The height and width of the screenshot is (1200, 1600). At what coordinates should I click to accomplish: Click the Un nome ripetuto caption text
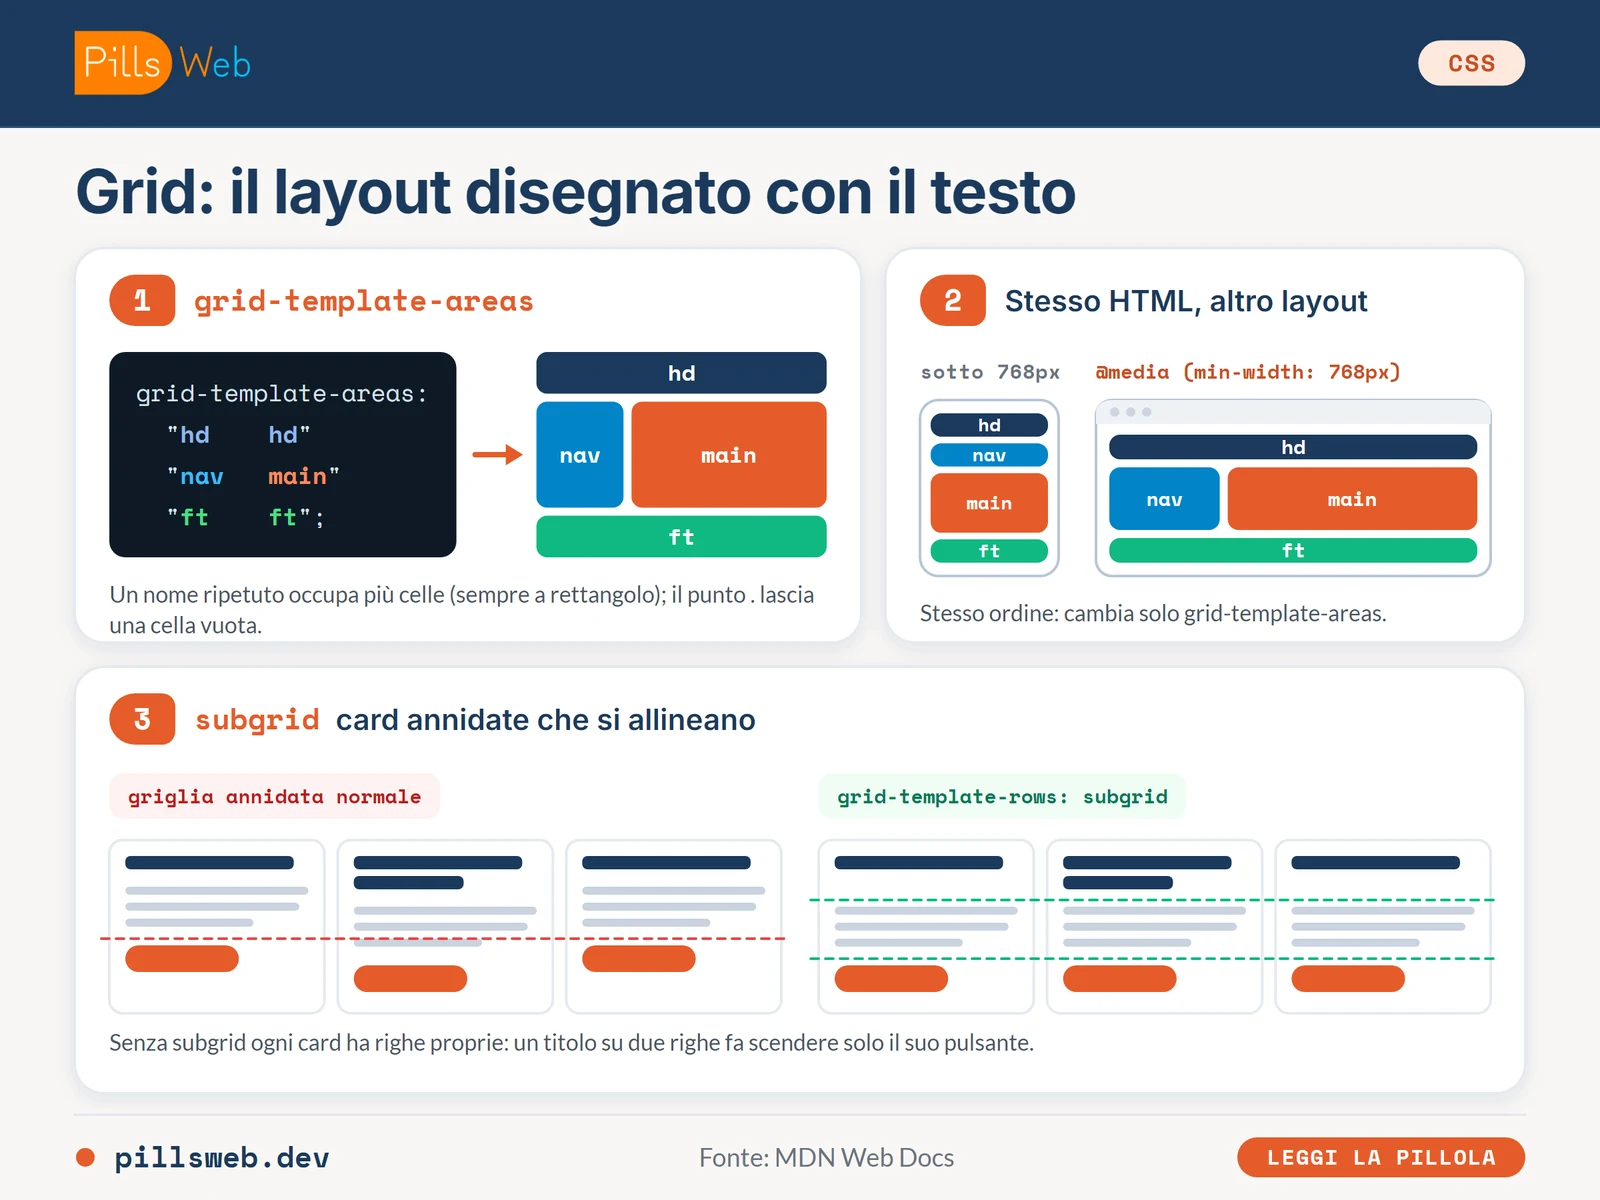tap(462, 610)
